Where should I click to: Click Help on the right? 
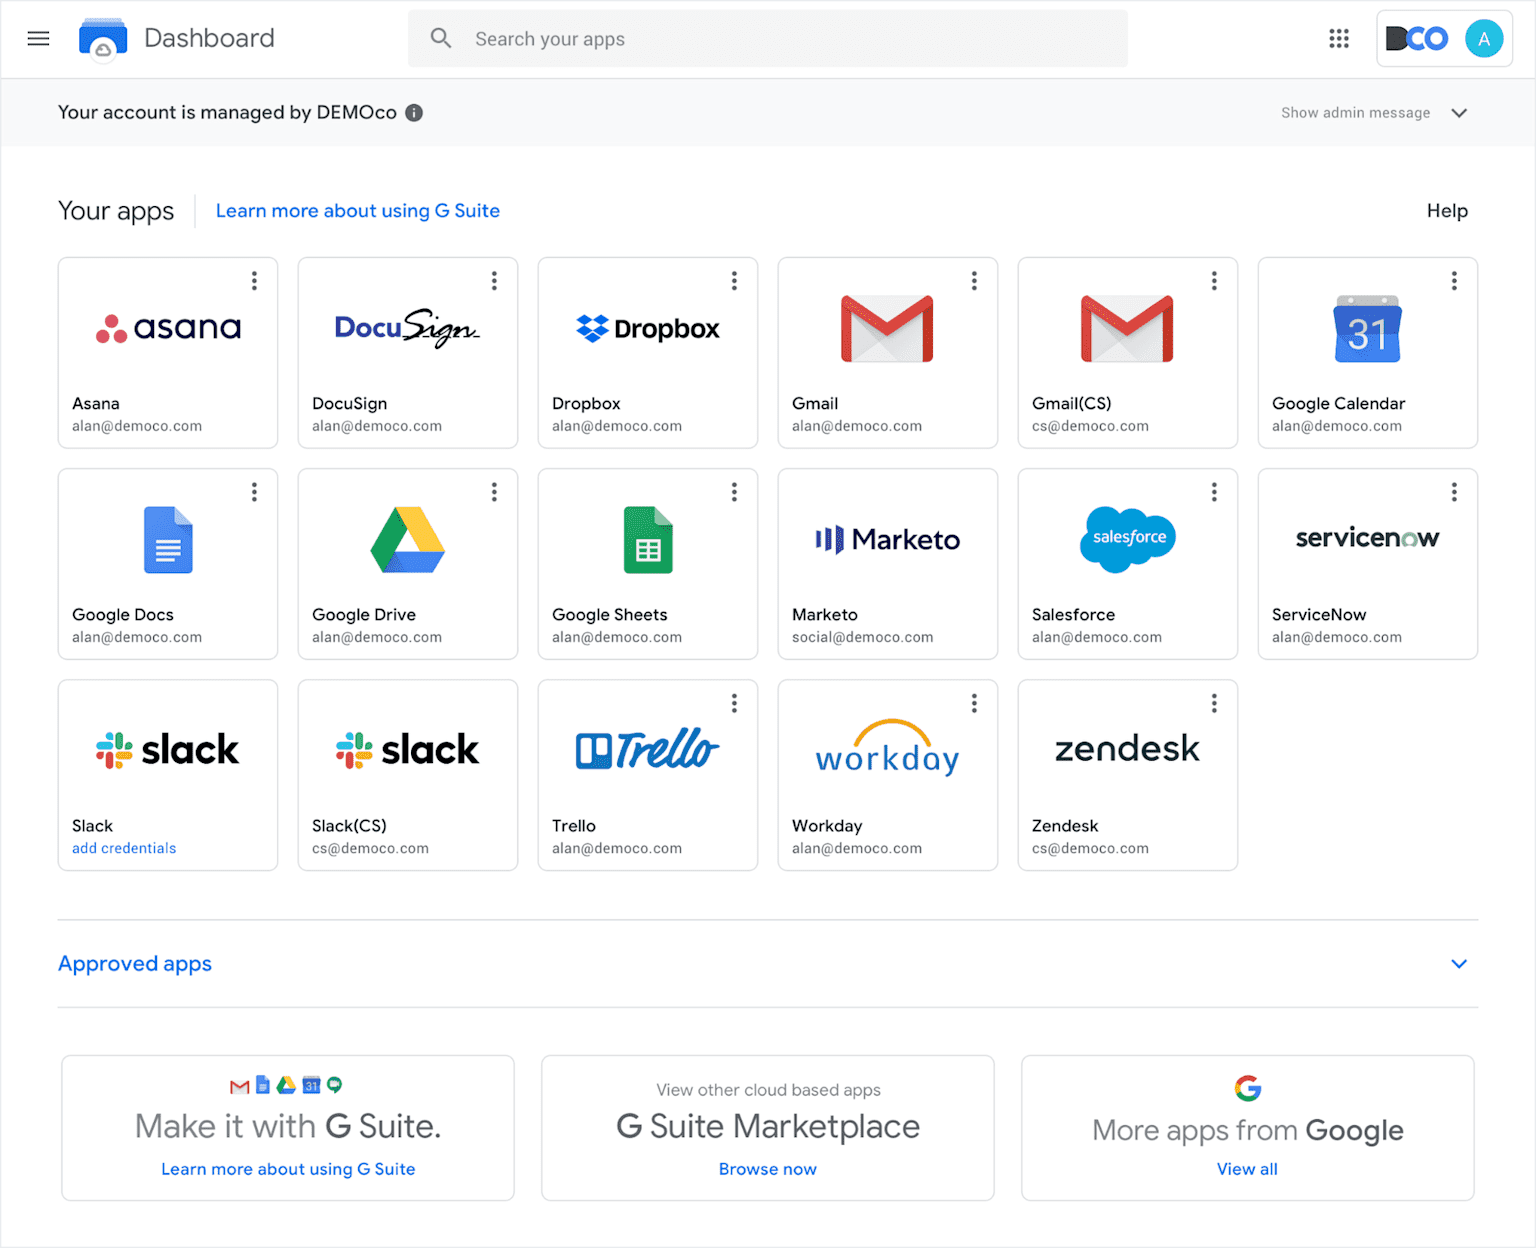pyautogui.click(x=1447, y=211)
